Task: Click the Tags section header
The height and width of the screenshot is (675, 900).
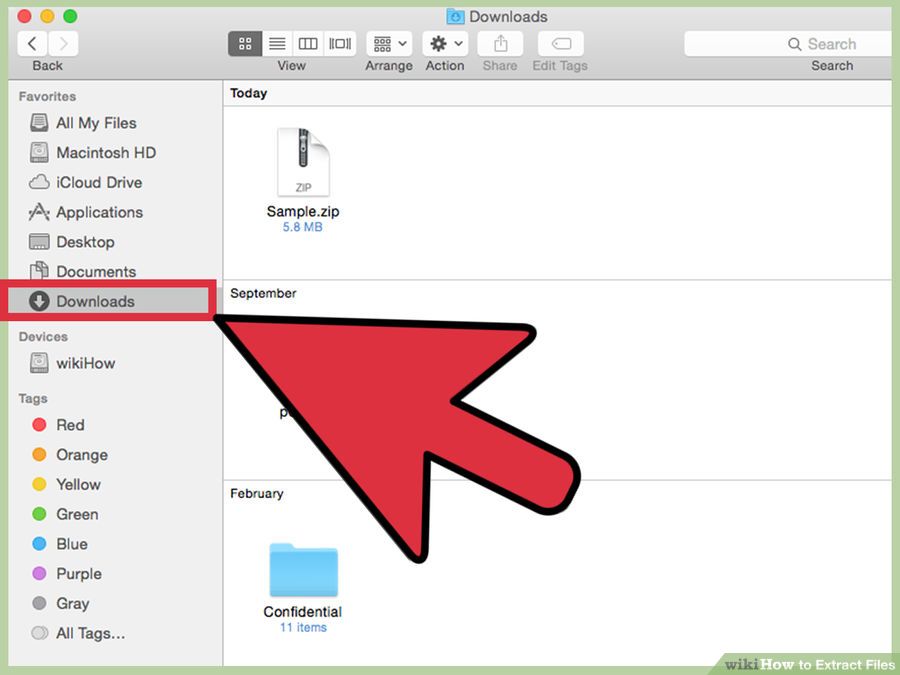Action: coord(33,398)
